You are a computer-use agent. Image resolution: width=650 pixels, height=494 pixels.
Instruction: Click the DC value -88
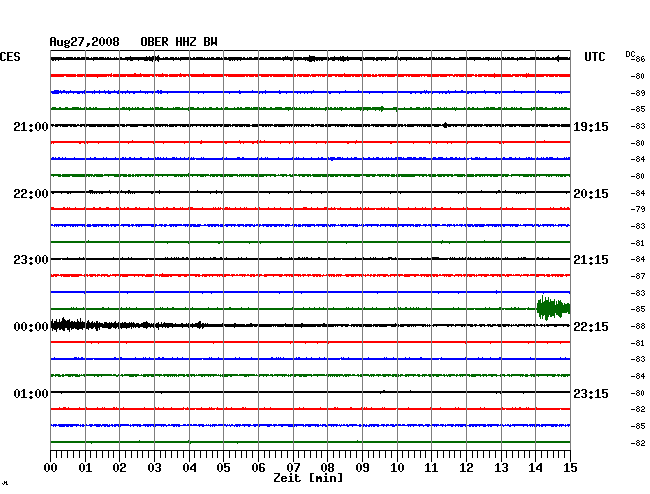[x=638, y=327]
